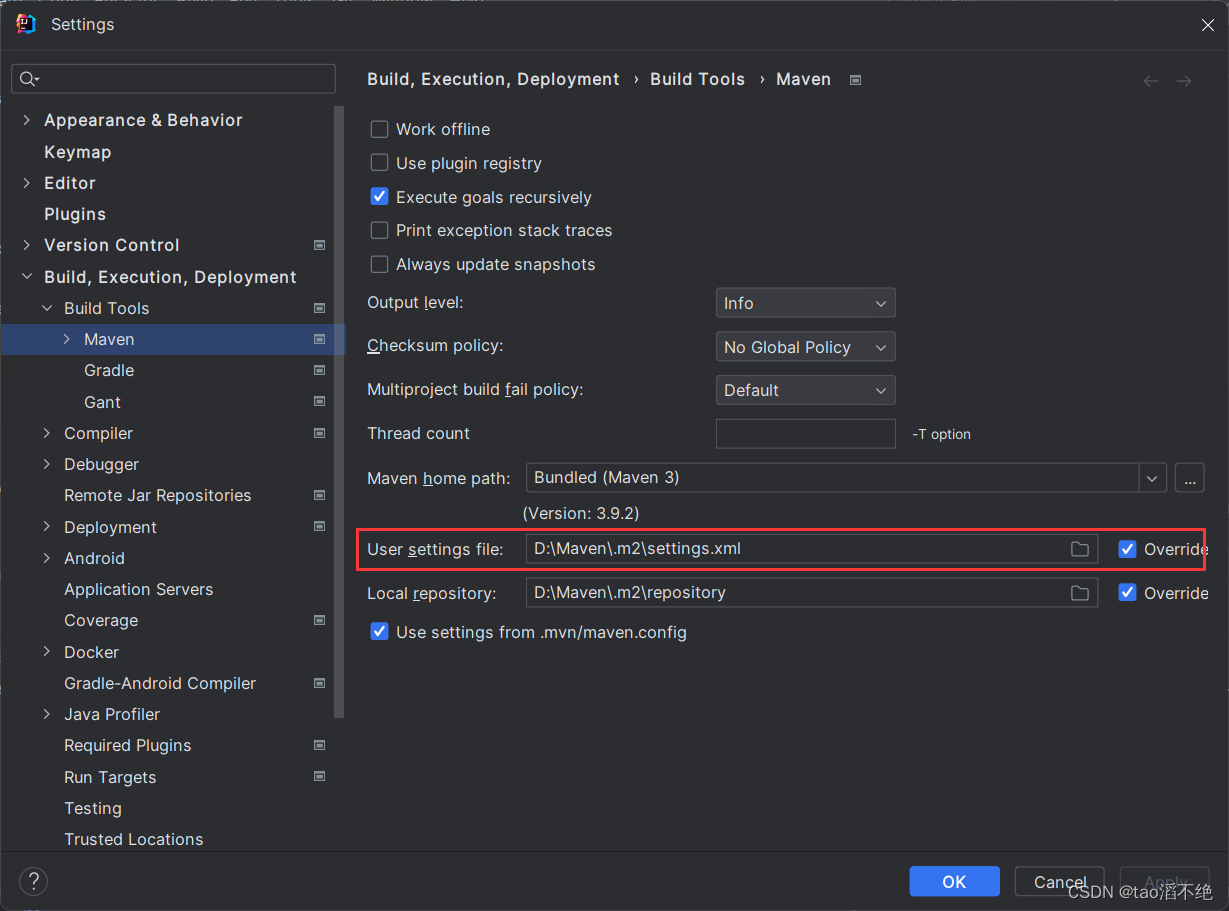Select Keymap in settings tree

(x=78, y=152)
